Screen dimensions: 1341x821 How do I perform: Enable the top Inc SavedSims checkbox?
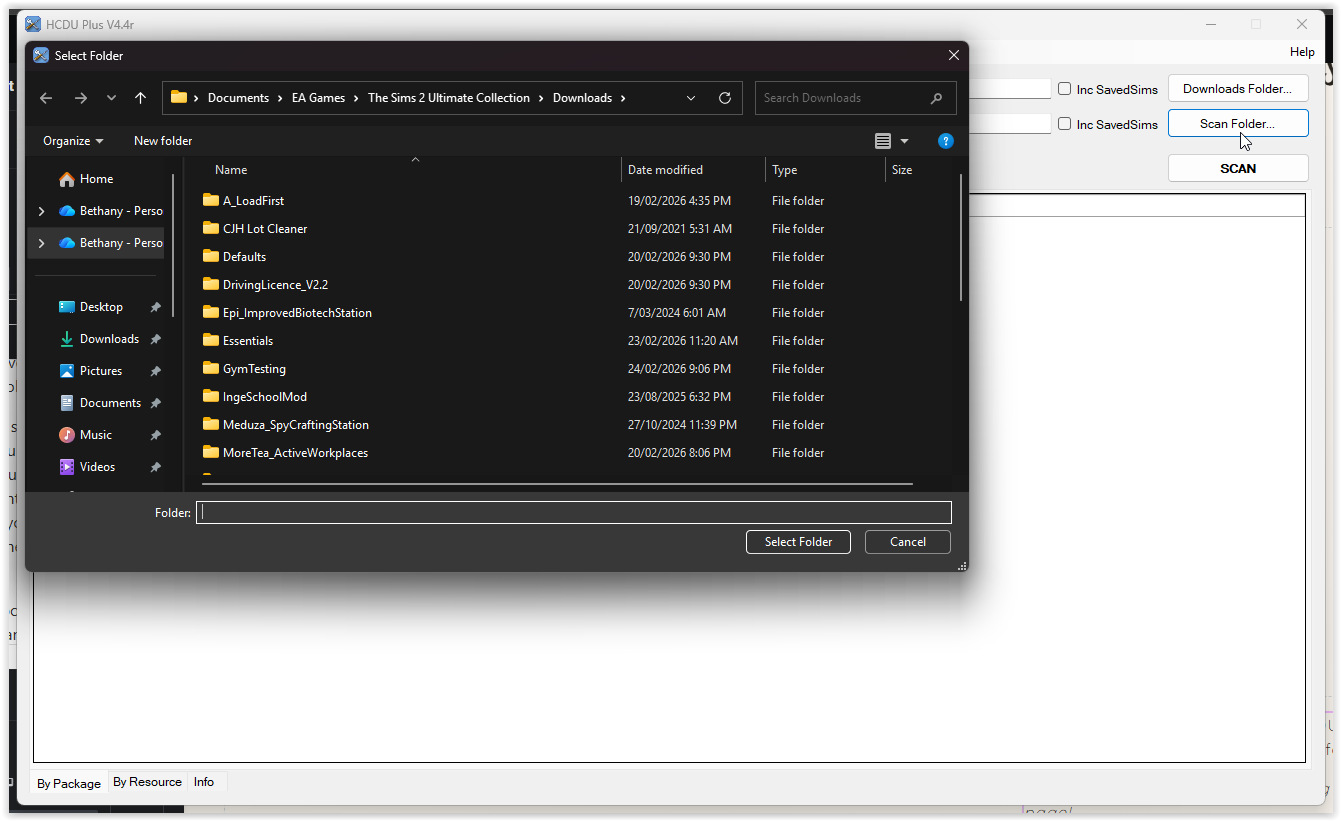[1064, 88]
